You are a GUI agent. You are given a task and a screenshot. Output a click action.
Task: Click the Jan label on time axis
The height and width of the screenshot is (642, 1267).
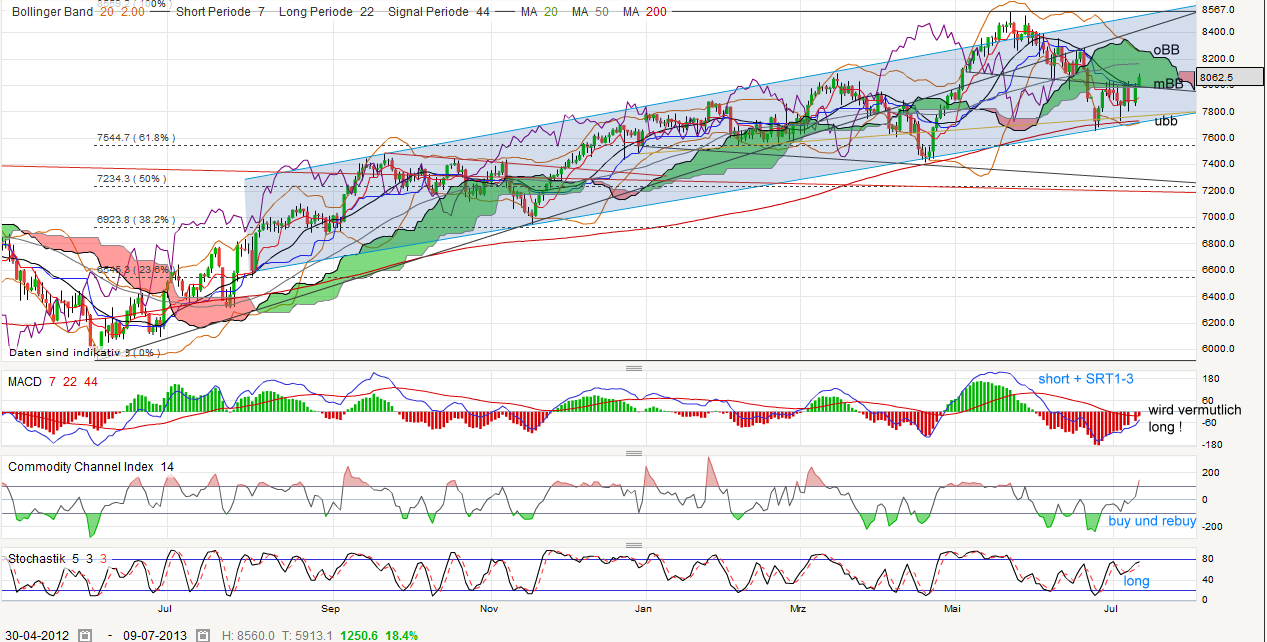(644, 607)
